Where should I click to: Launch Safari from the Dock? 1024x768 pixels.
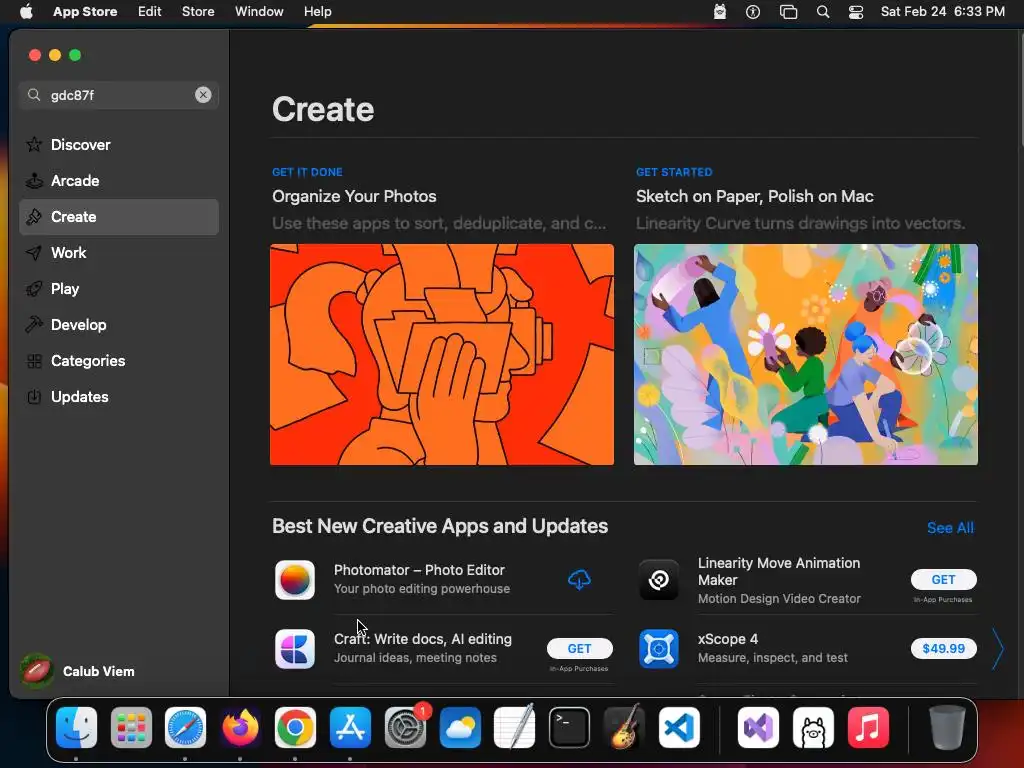pos(185,727)
